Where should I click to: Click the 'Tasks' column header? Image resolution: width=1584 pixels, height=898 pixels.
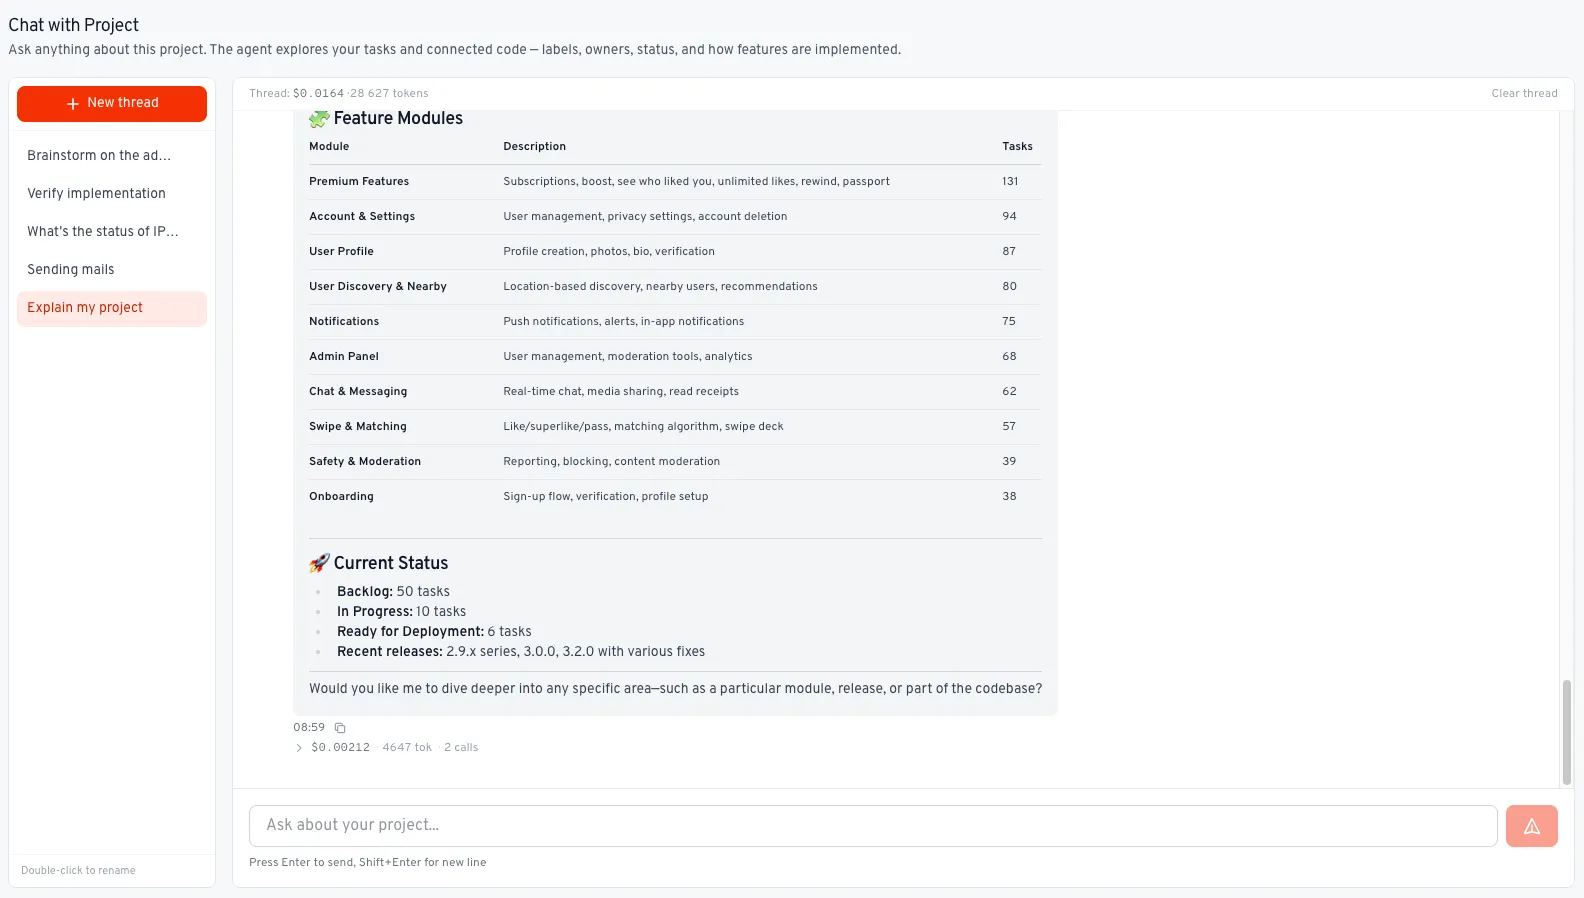pos(1017,147)
